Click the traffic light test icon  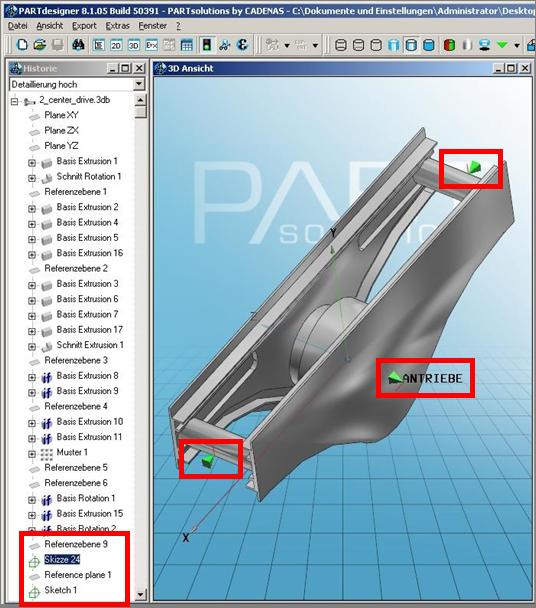(207, 45)
